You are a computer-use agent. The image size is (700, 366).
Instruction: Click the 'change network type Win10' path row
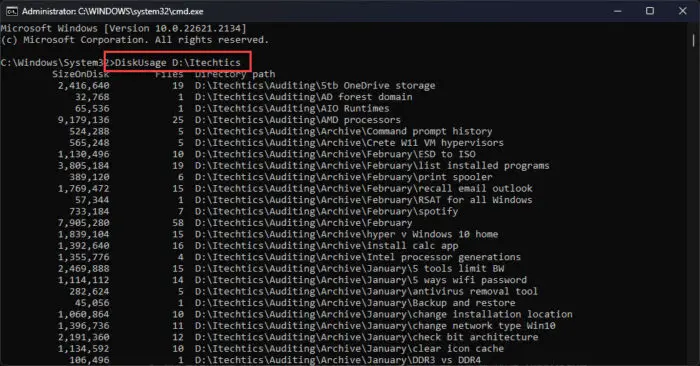pos(375,326)
